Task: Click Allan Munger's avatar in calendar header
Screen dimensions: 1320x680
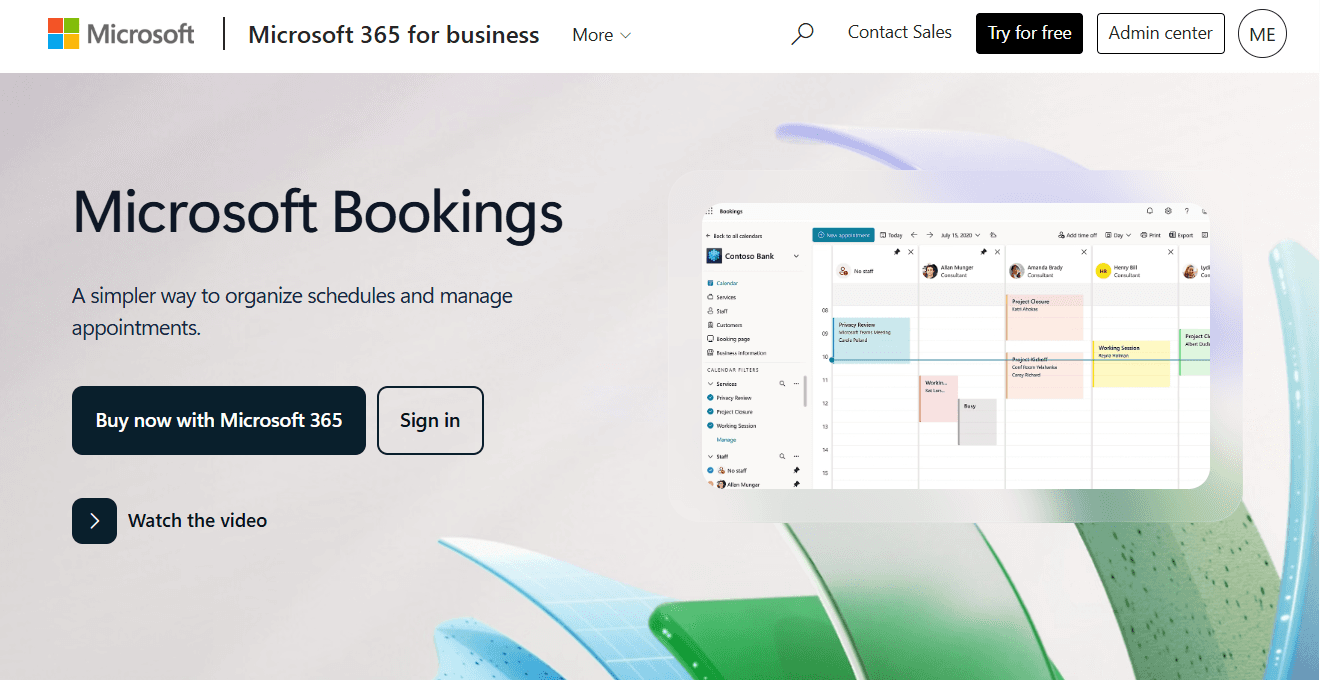Action: [x=930, y=271]
